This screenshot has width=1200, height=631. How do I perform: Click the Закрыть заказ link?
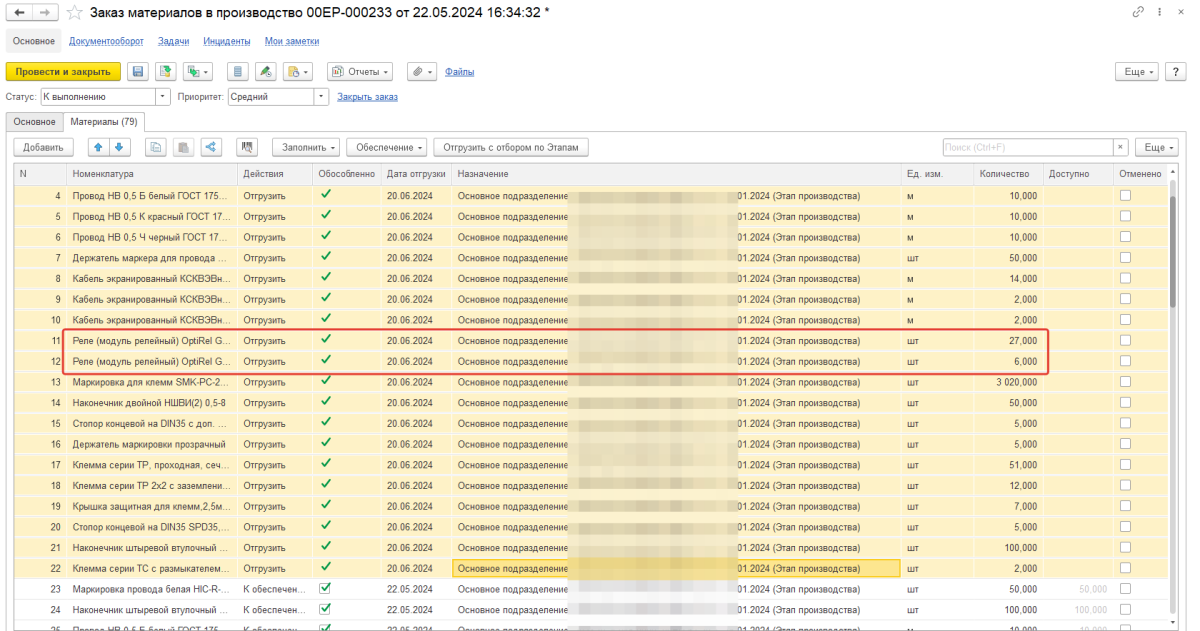[367, 97]
